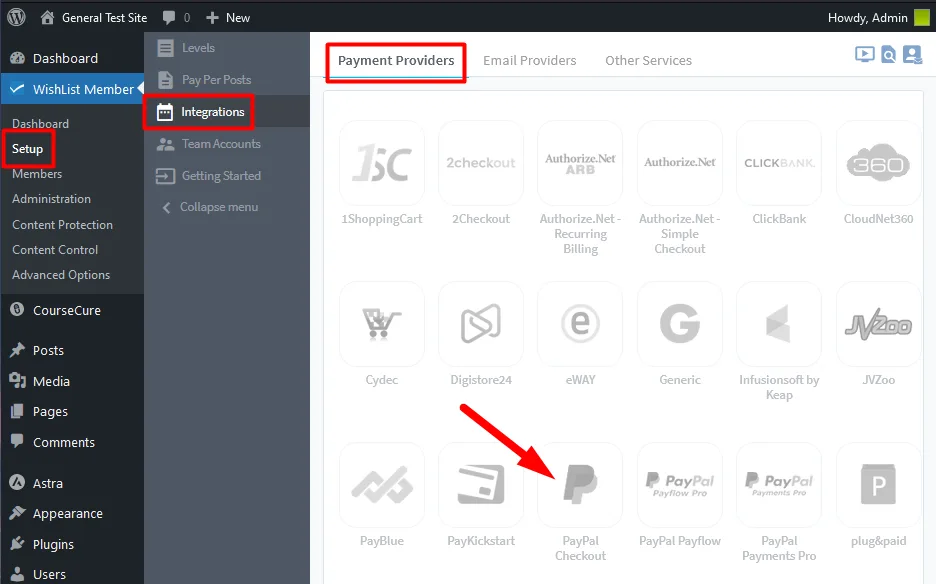This screenshot has height=584, width=936.
Task: Open Advanced Options section
Action: pos(61,275)
